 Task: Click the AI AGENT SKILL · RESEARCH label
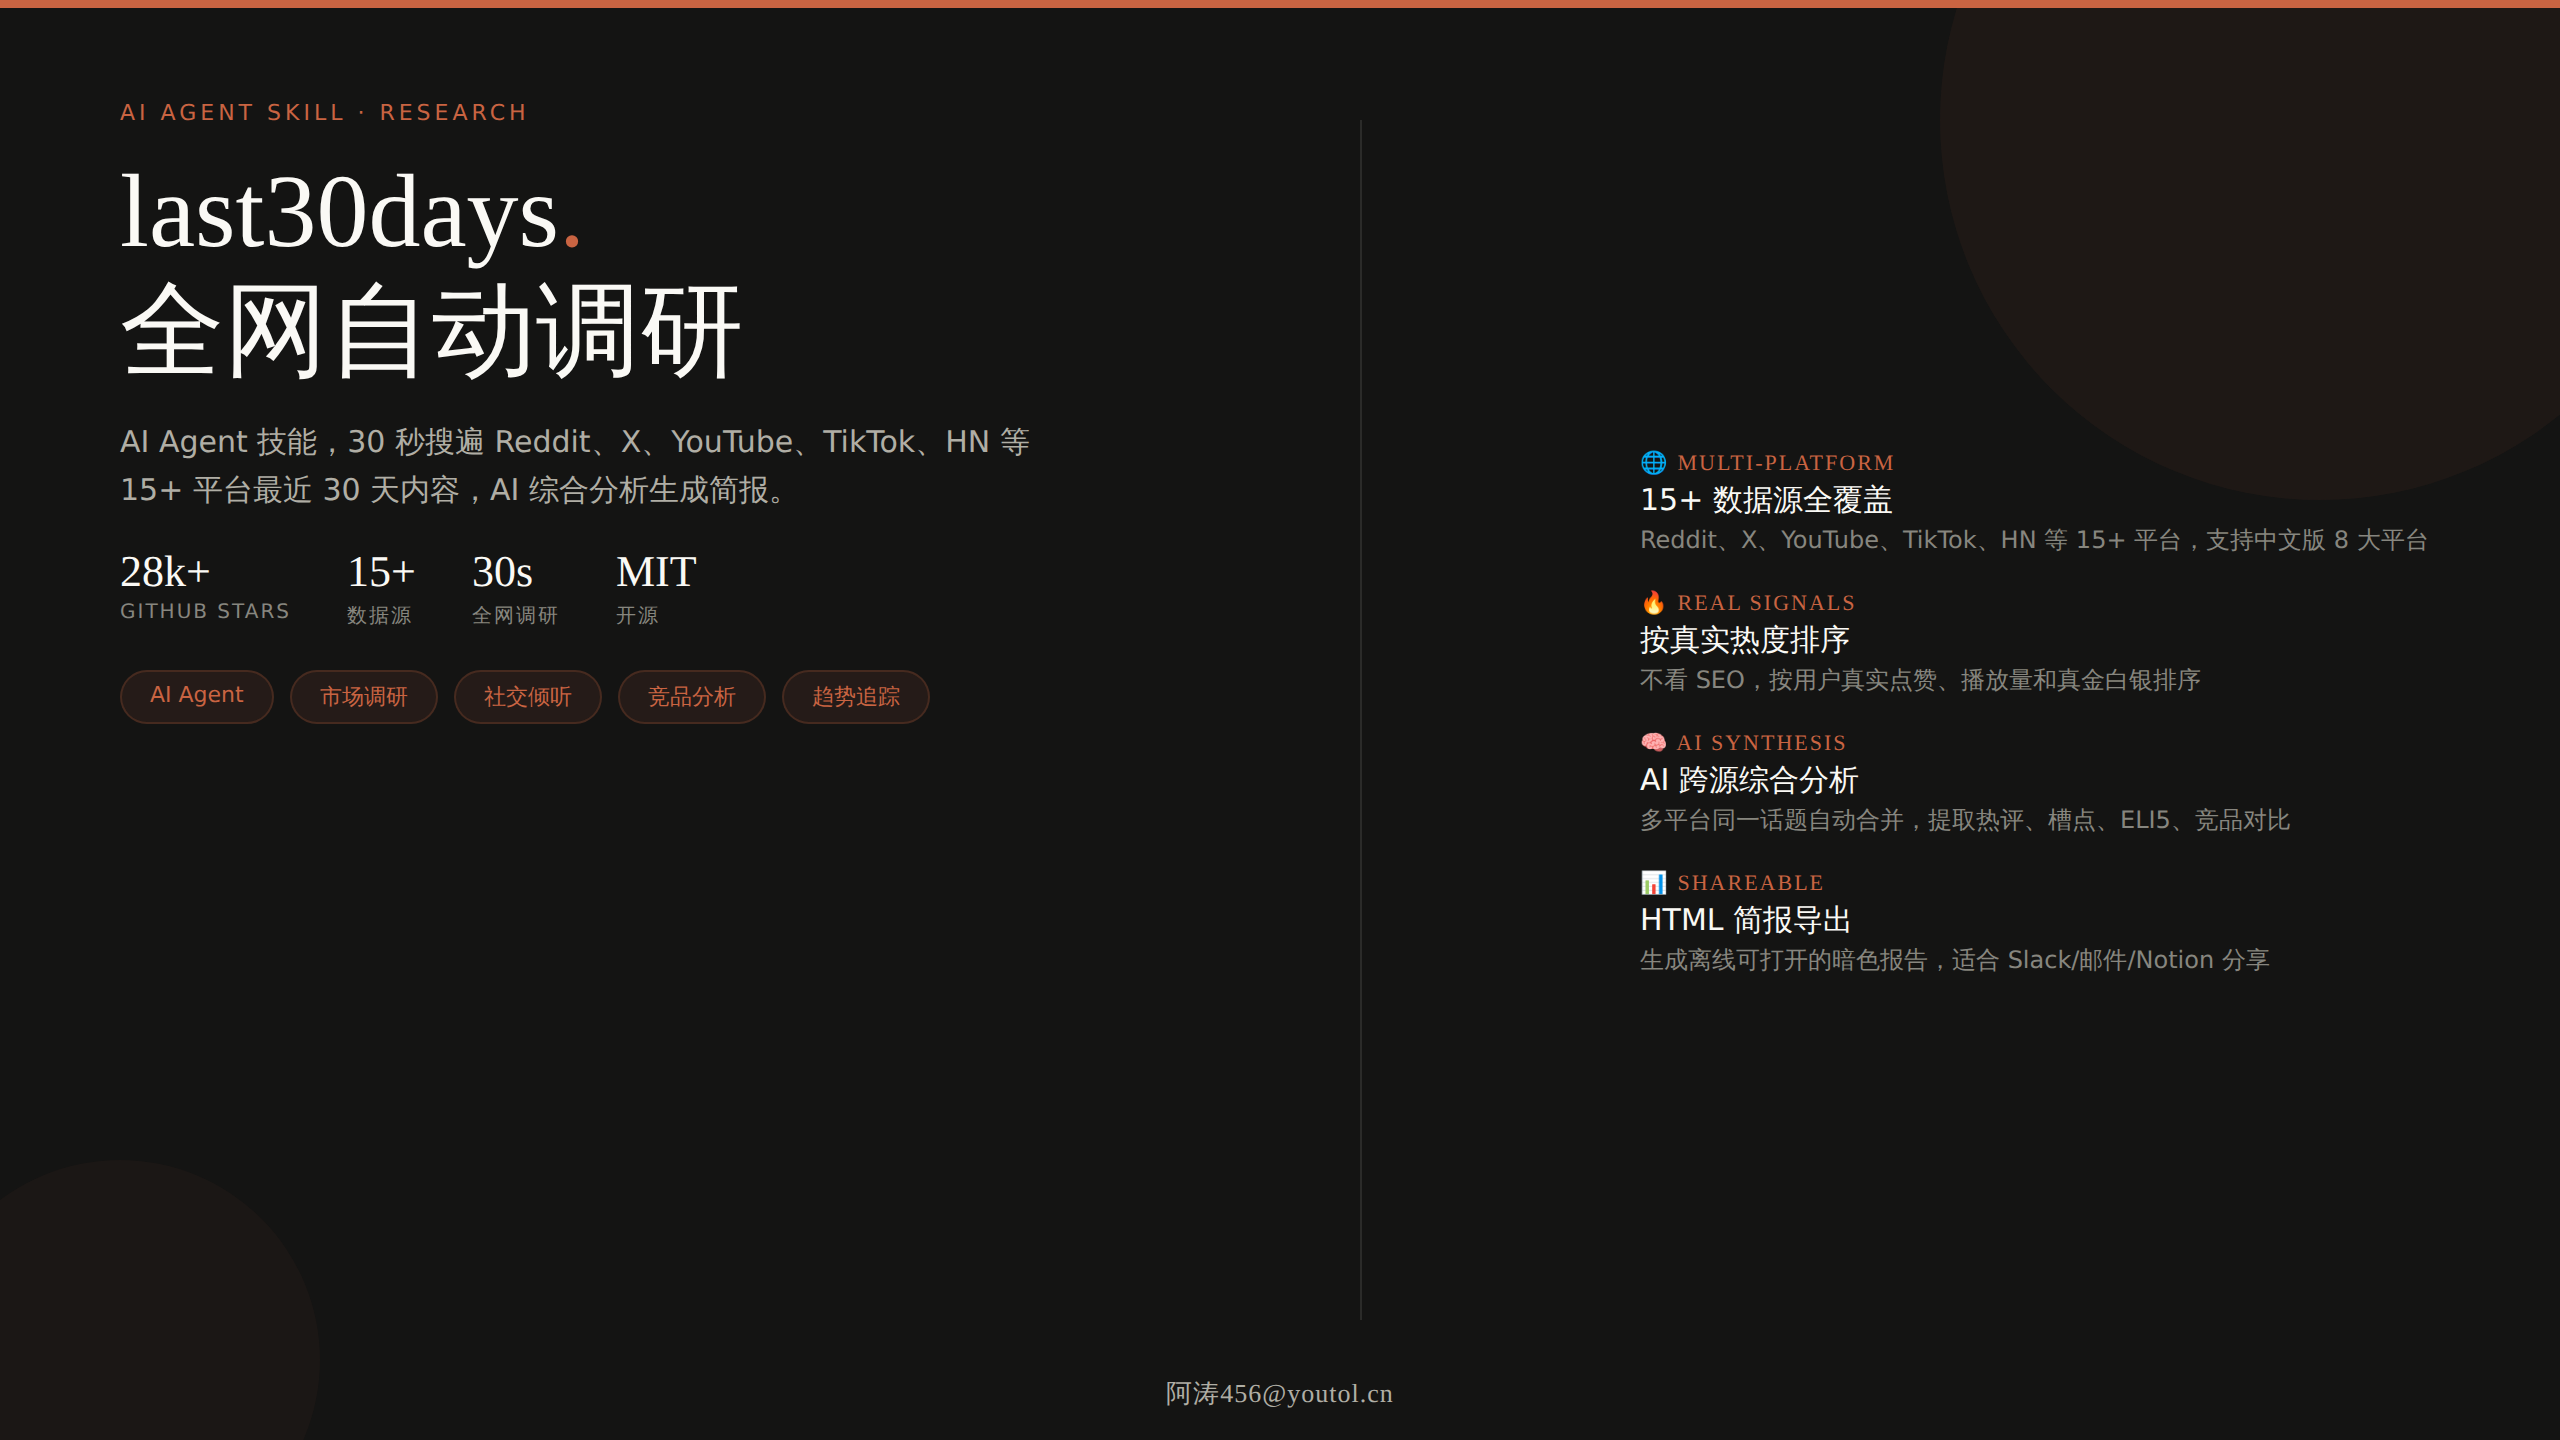(324, 112)
